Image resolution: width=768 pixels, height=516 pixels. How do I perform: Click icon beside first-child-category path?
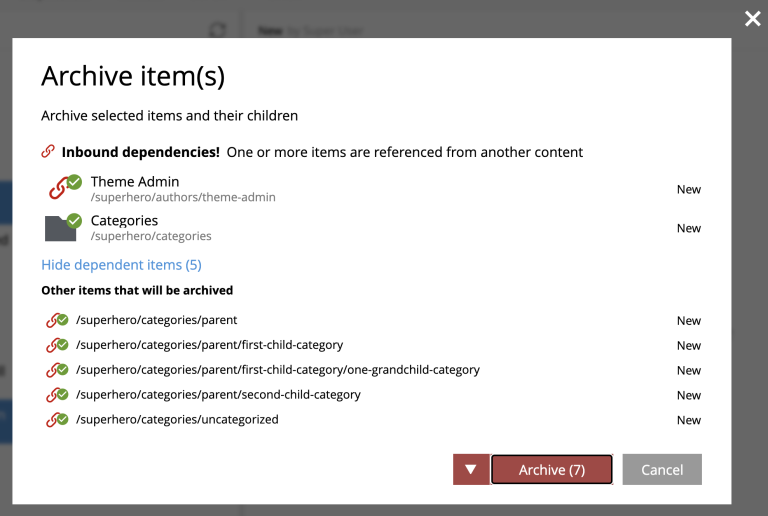(56, 345)
